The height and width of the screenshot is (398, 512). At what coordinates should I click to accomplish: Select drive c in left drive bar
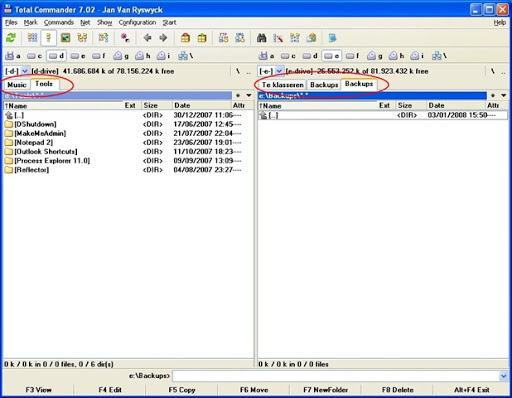(x=35, y=56)
